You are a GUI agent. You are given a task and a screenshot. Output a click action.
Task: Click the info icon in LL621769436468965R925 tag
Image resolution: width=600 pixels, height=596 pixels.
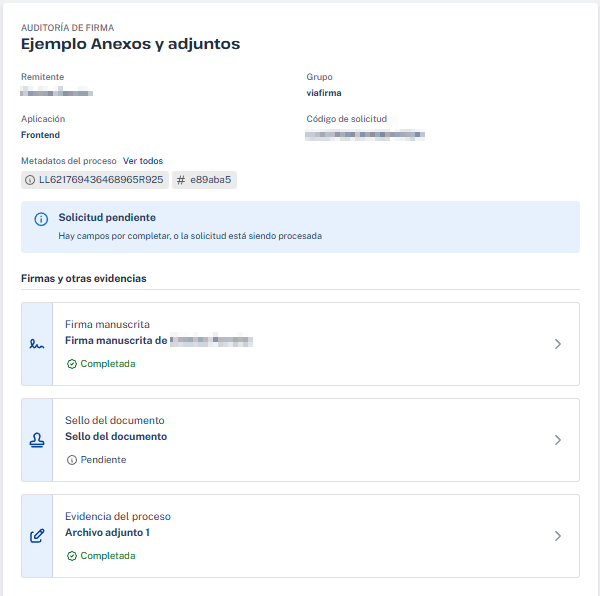click(x=30, y=180)
